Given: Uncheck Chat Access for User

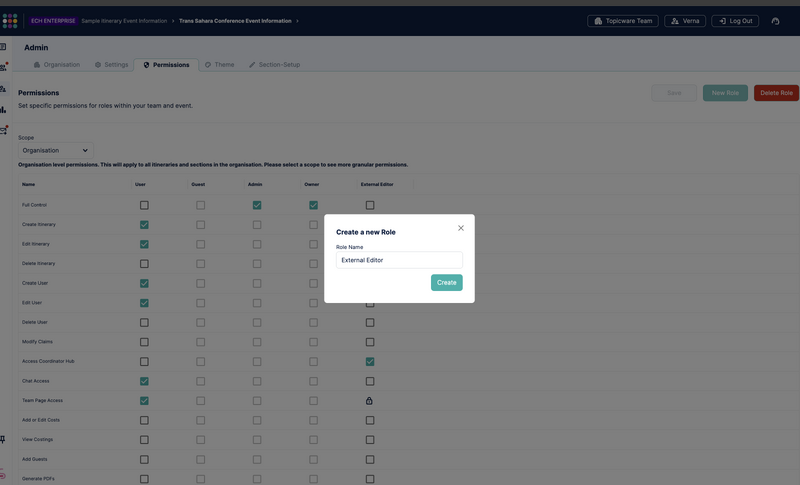Looking at the screenshot, I should [144, 381].
